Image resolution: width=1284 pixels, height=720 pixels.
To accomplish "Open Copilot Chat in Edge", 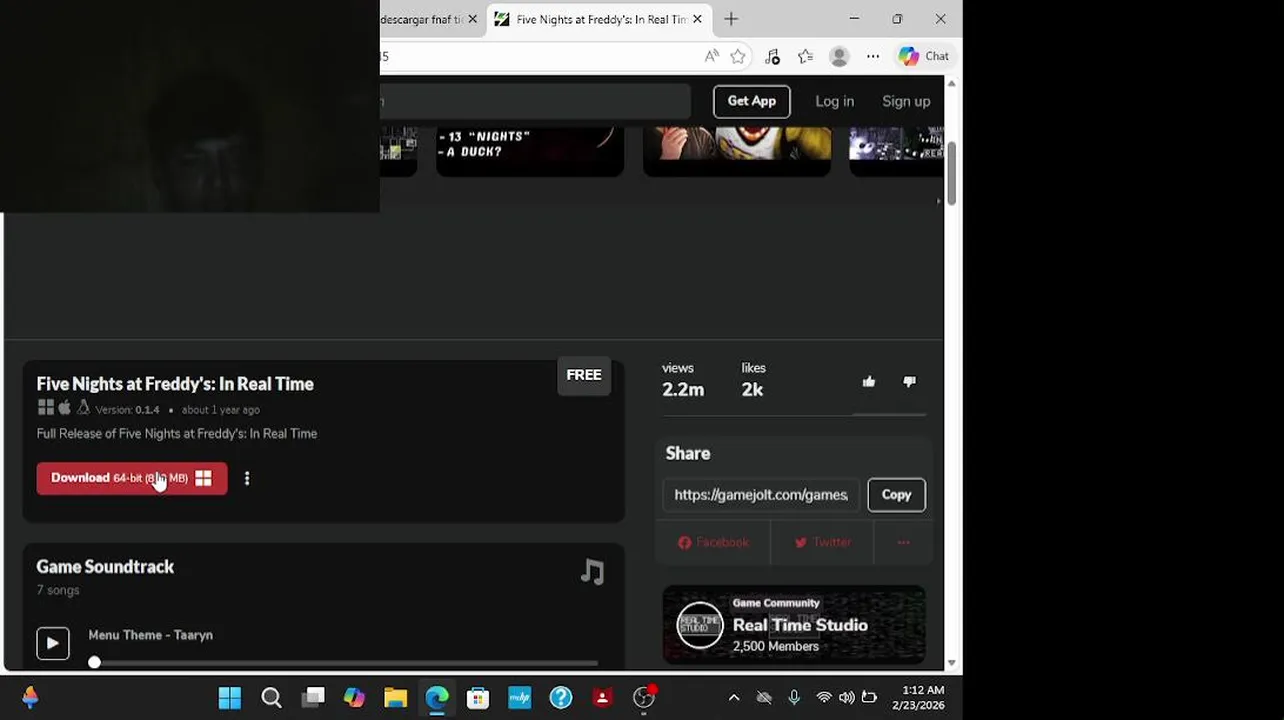I will click(x=923, y=56).
